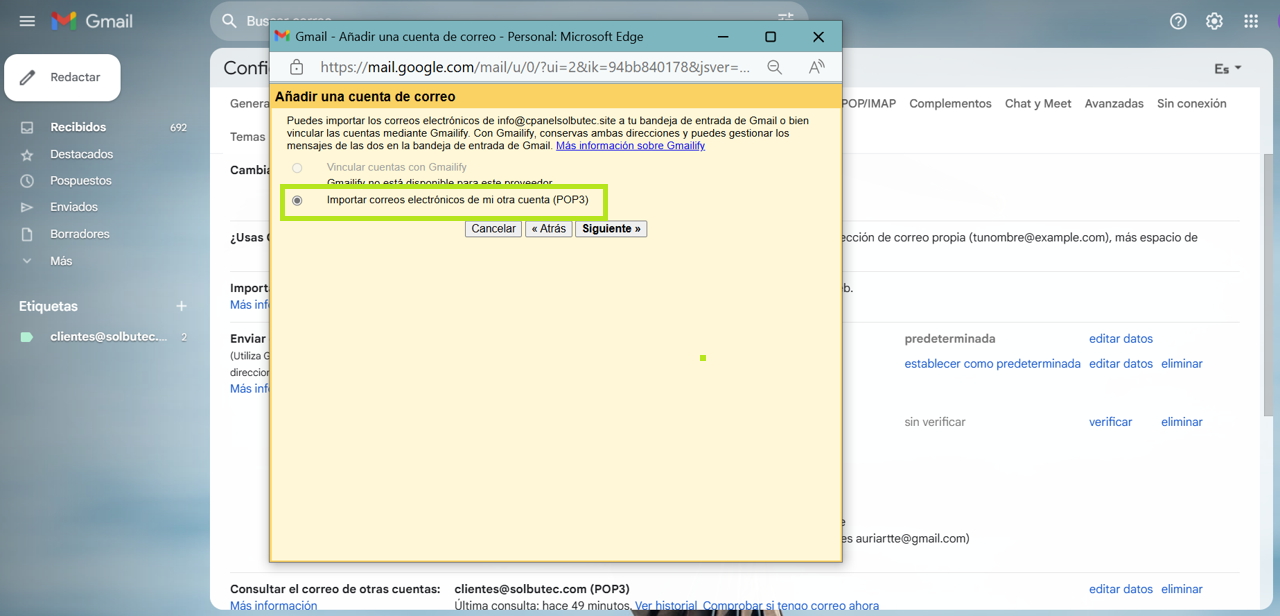The image size is (1280, 616).
Task: Click the popup window URL address field
Action: pos(534,67)
